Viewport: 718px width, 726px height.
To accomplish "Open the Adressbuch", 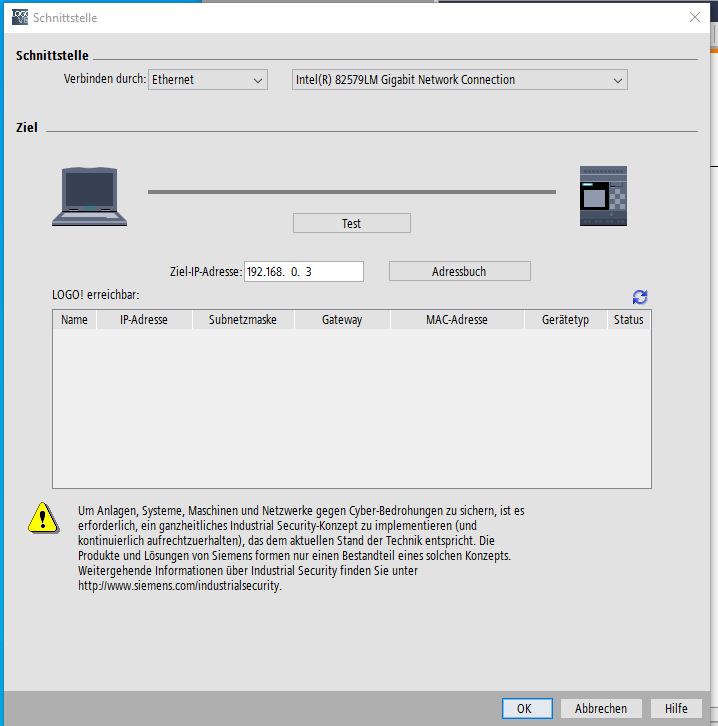I will point(459,271).
